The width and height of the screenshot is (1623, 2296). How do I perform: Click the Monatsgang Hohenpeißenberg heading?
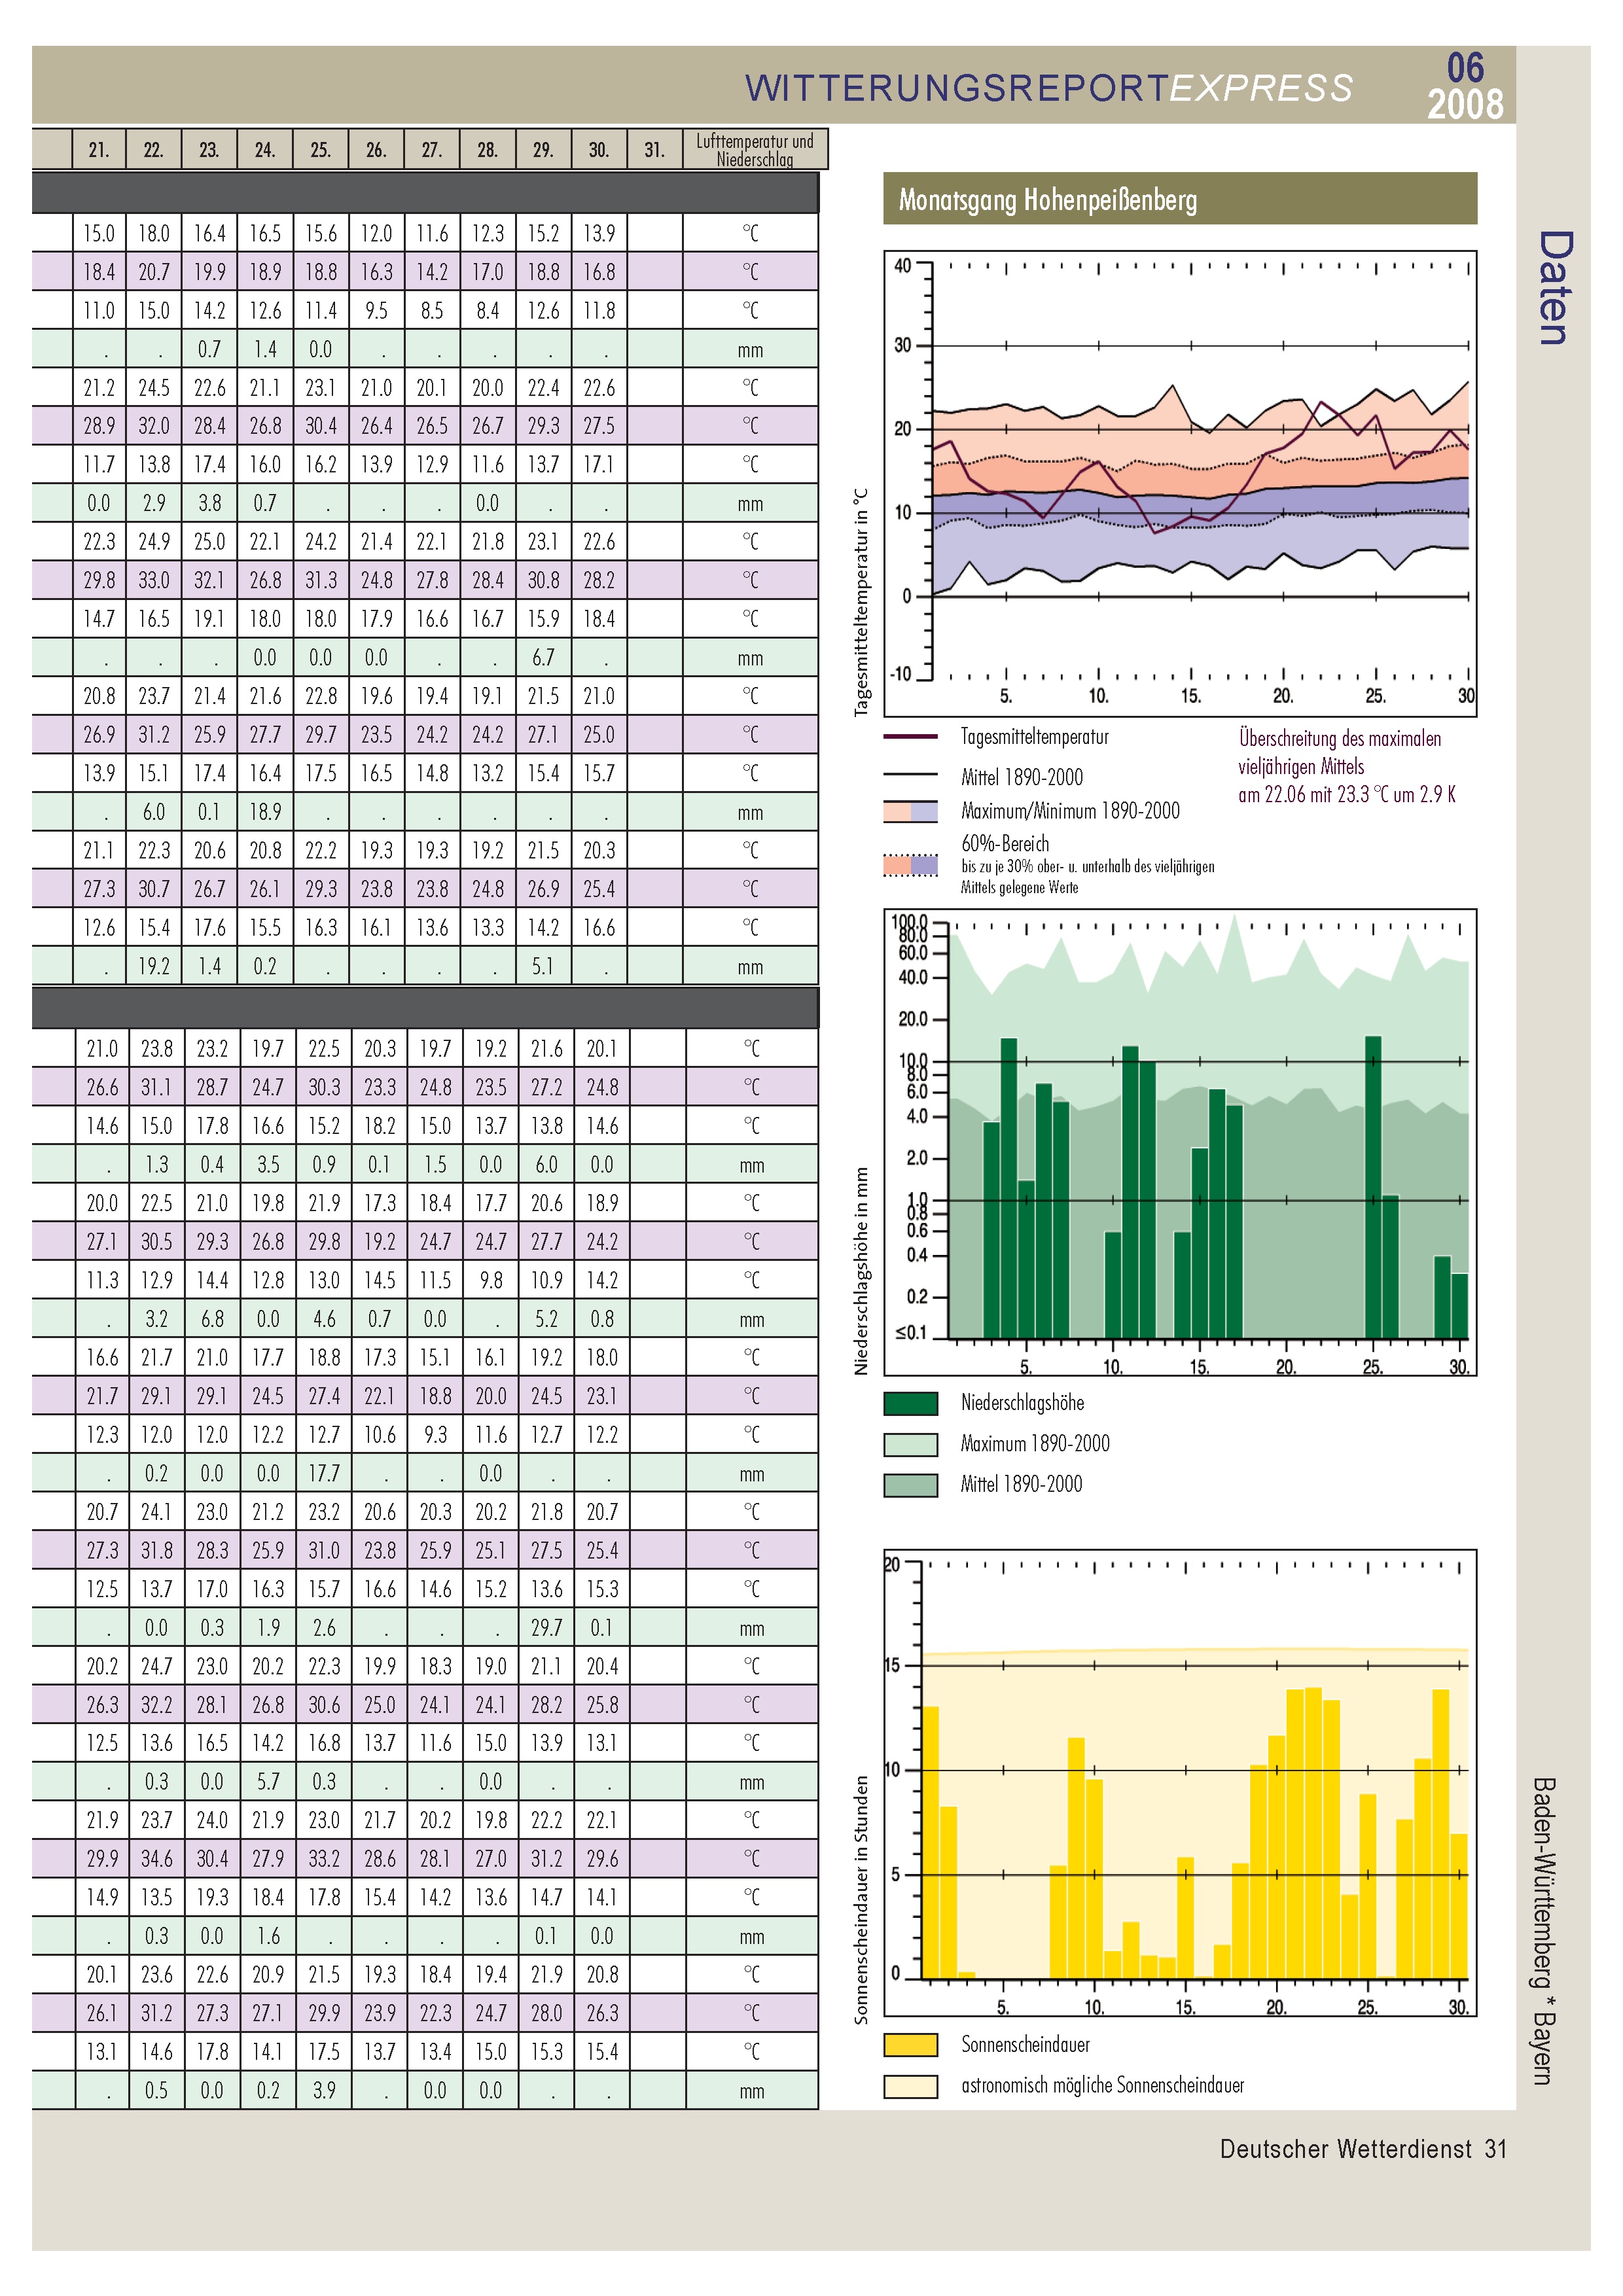tap(1047, 200)
